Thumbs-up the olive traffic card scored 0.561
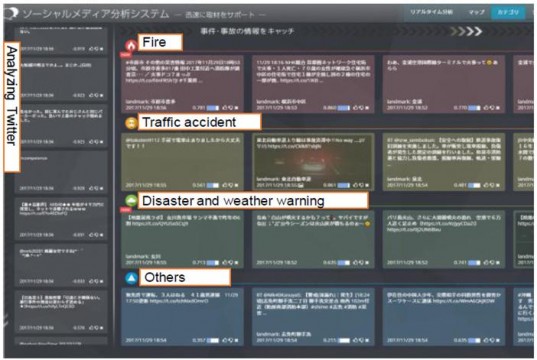This screenshot has height=360, width=537. click(225, 185)
